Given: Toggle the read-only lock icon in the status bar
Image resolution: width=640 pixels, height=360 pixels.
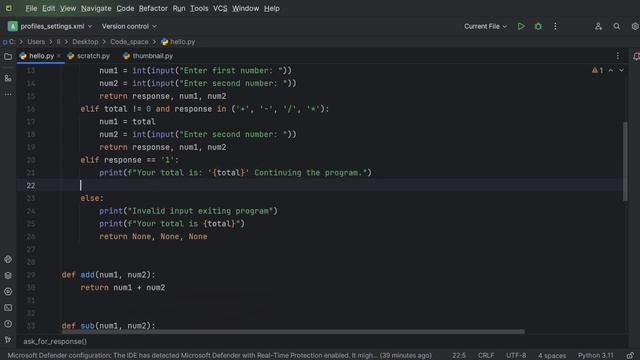Looking at the screenshot, I should point(630,356).
